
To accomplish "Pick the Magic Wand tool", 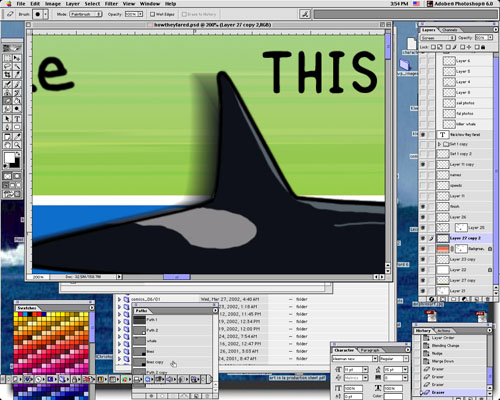I will tap(17, 67).
